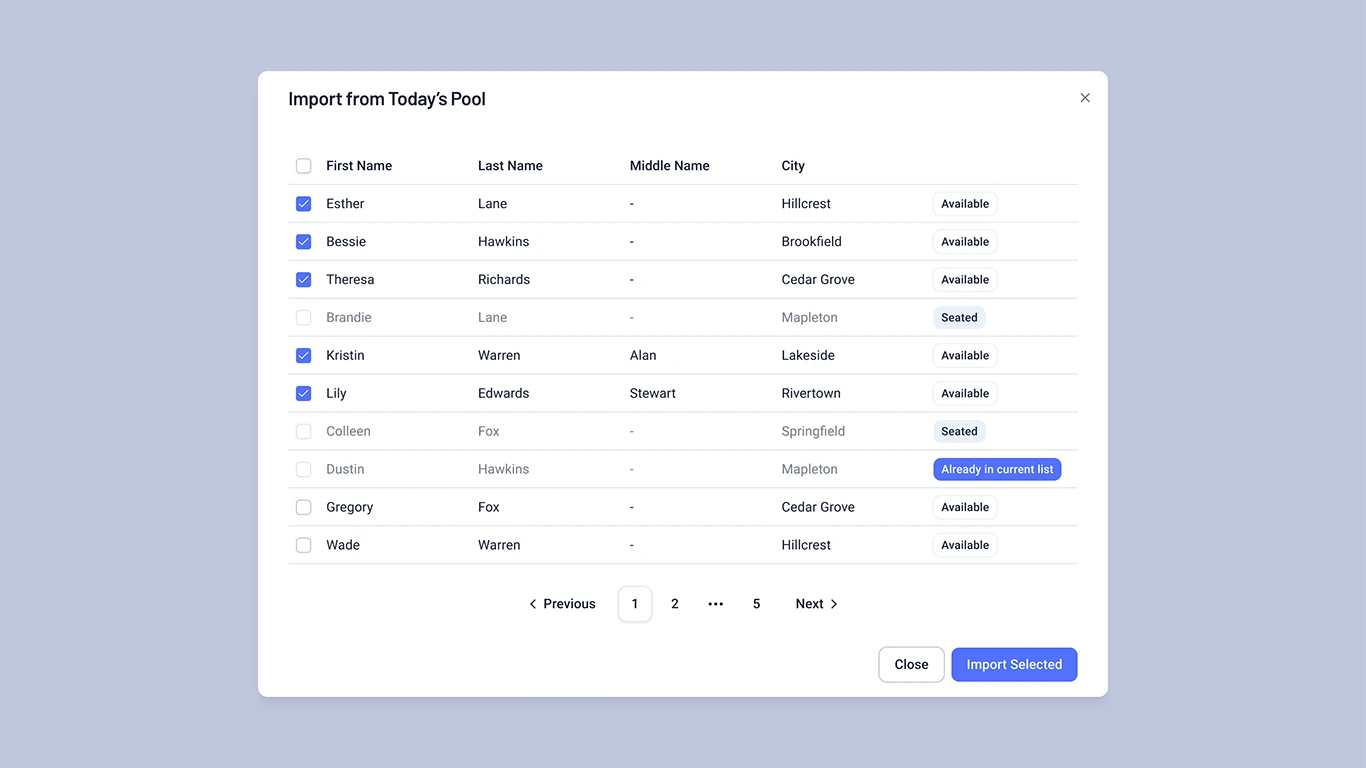Click the last name Richards
This screenshot has width=1366, height=768.
pyautogui.click(x=504, y=280)
